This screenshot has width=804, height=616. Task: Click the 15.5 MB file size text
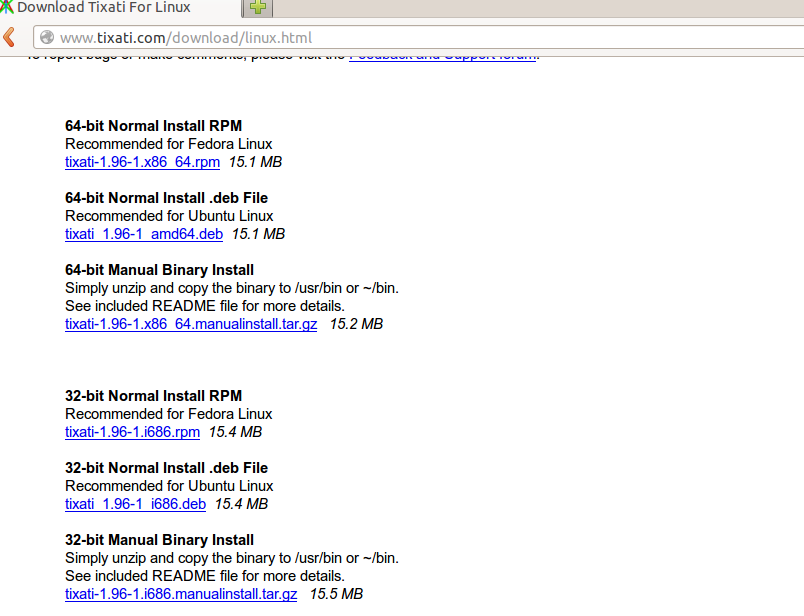point(336,594)
